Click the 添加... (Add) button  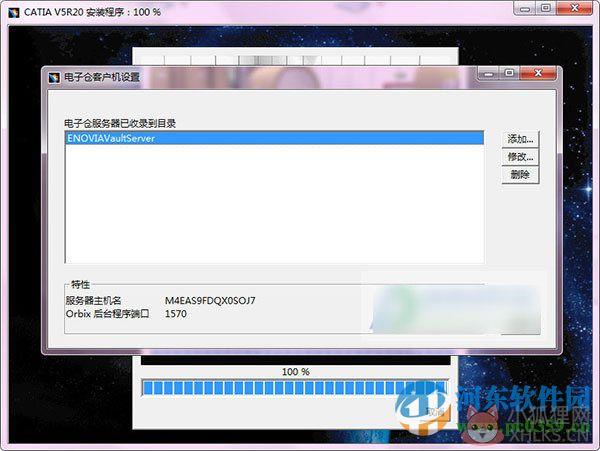point(520,138)
